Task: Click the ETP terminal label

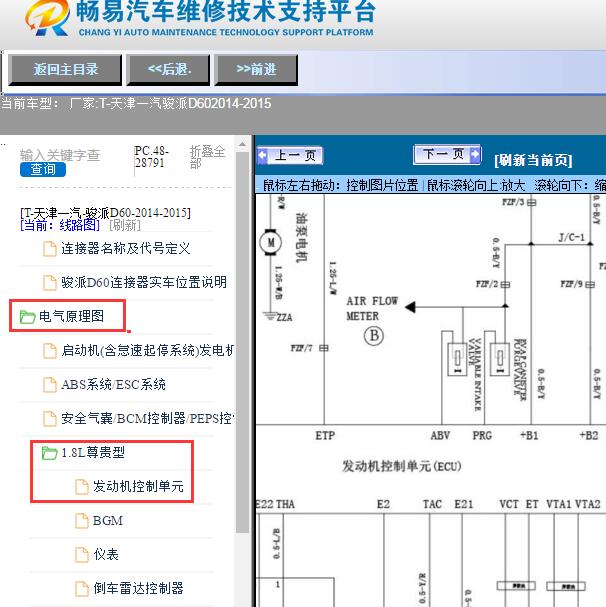Action: click(x=325, y=436)
